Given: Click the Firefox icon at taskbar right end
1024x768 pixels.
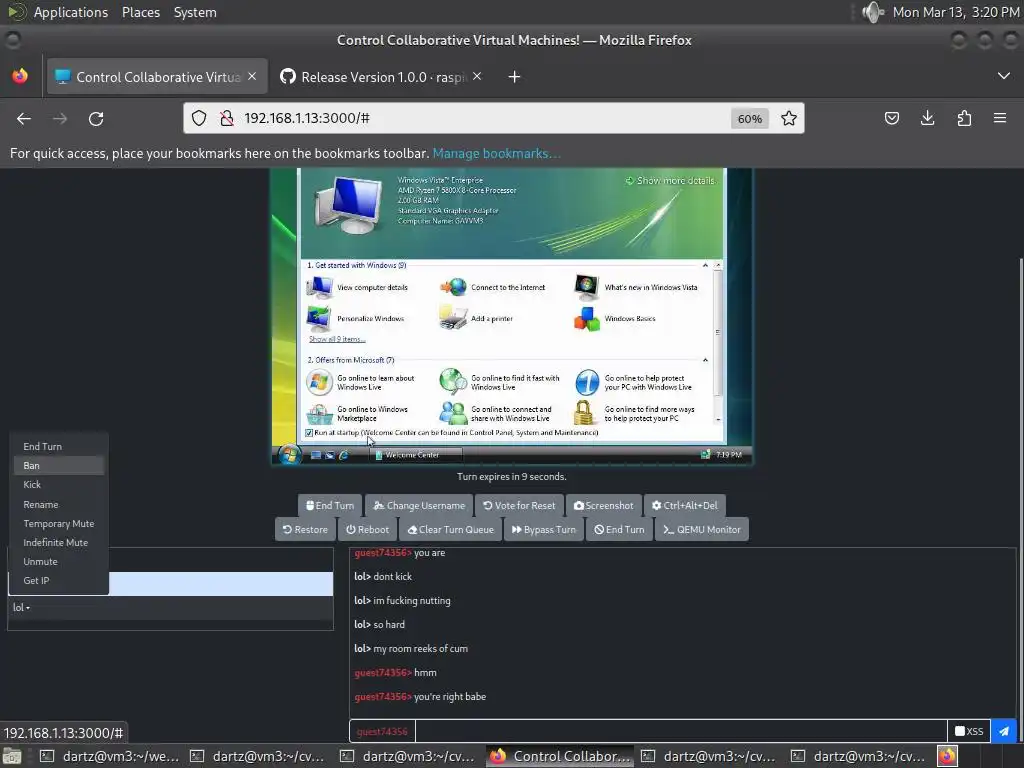Looking at the screenshot, I should (948, 756).
